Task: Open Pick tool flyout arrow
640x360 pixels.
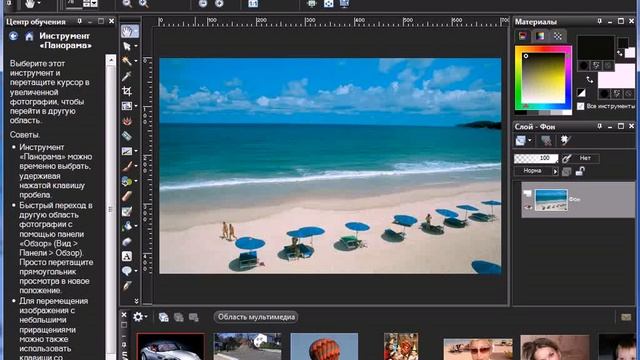Action: coord(136,47)
